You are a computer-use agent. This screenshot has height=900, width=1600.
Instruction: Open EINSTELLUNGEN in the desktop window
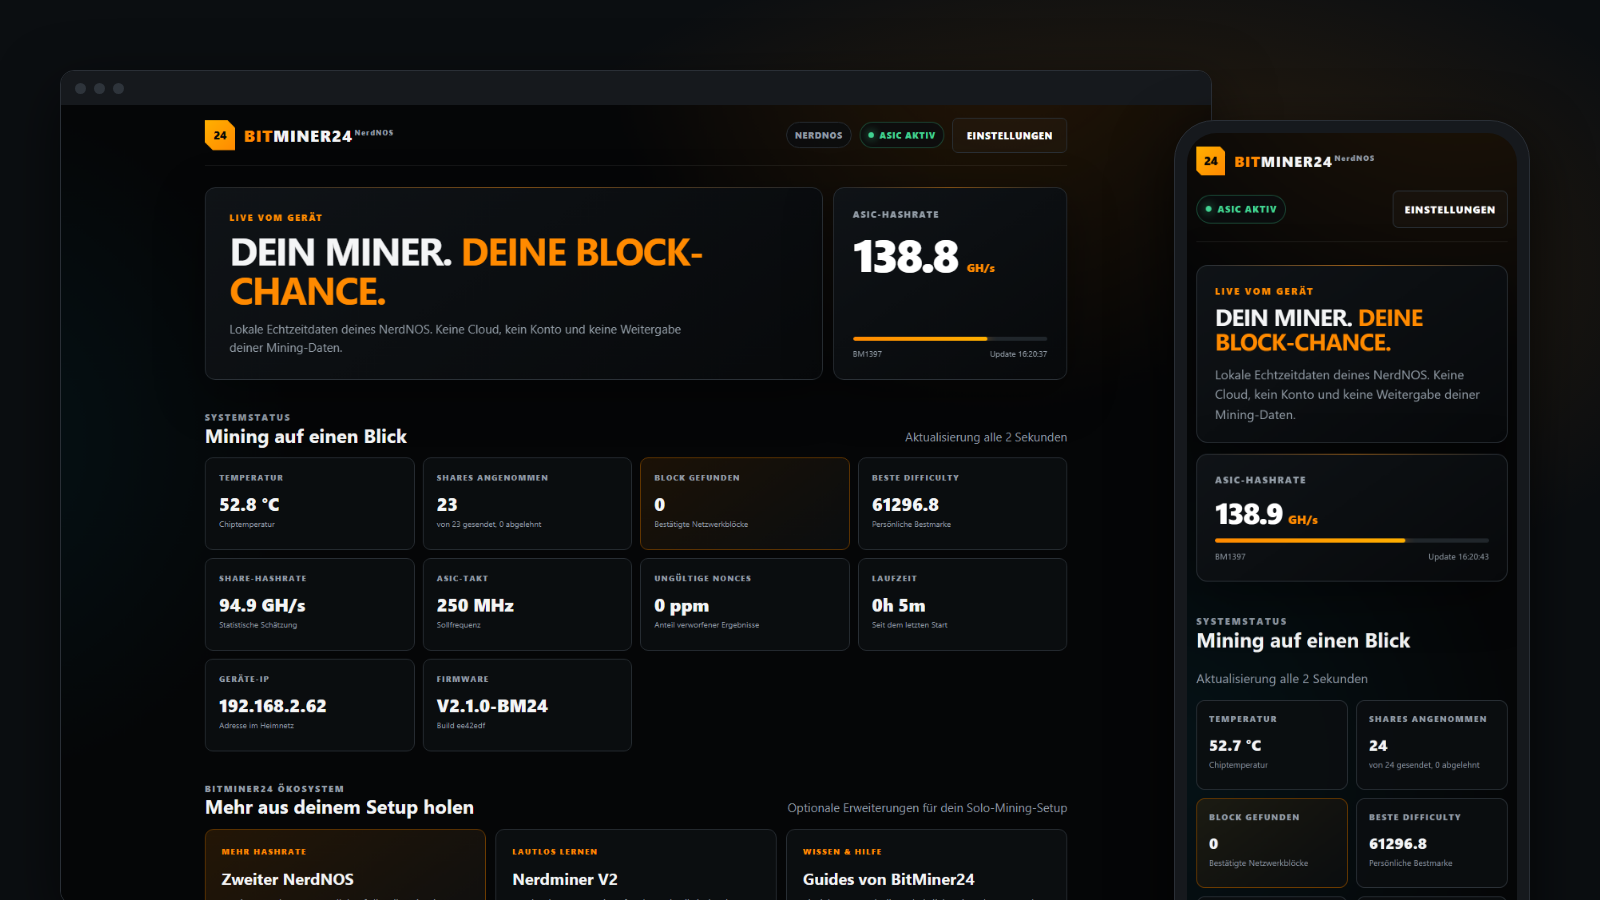(x=1009, y=135)
